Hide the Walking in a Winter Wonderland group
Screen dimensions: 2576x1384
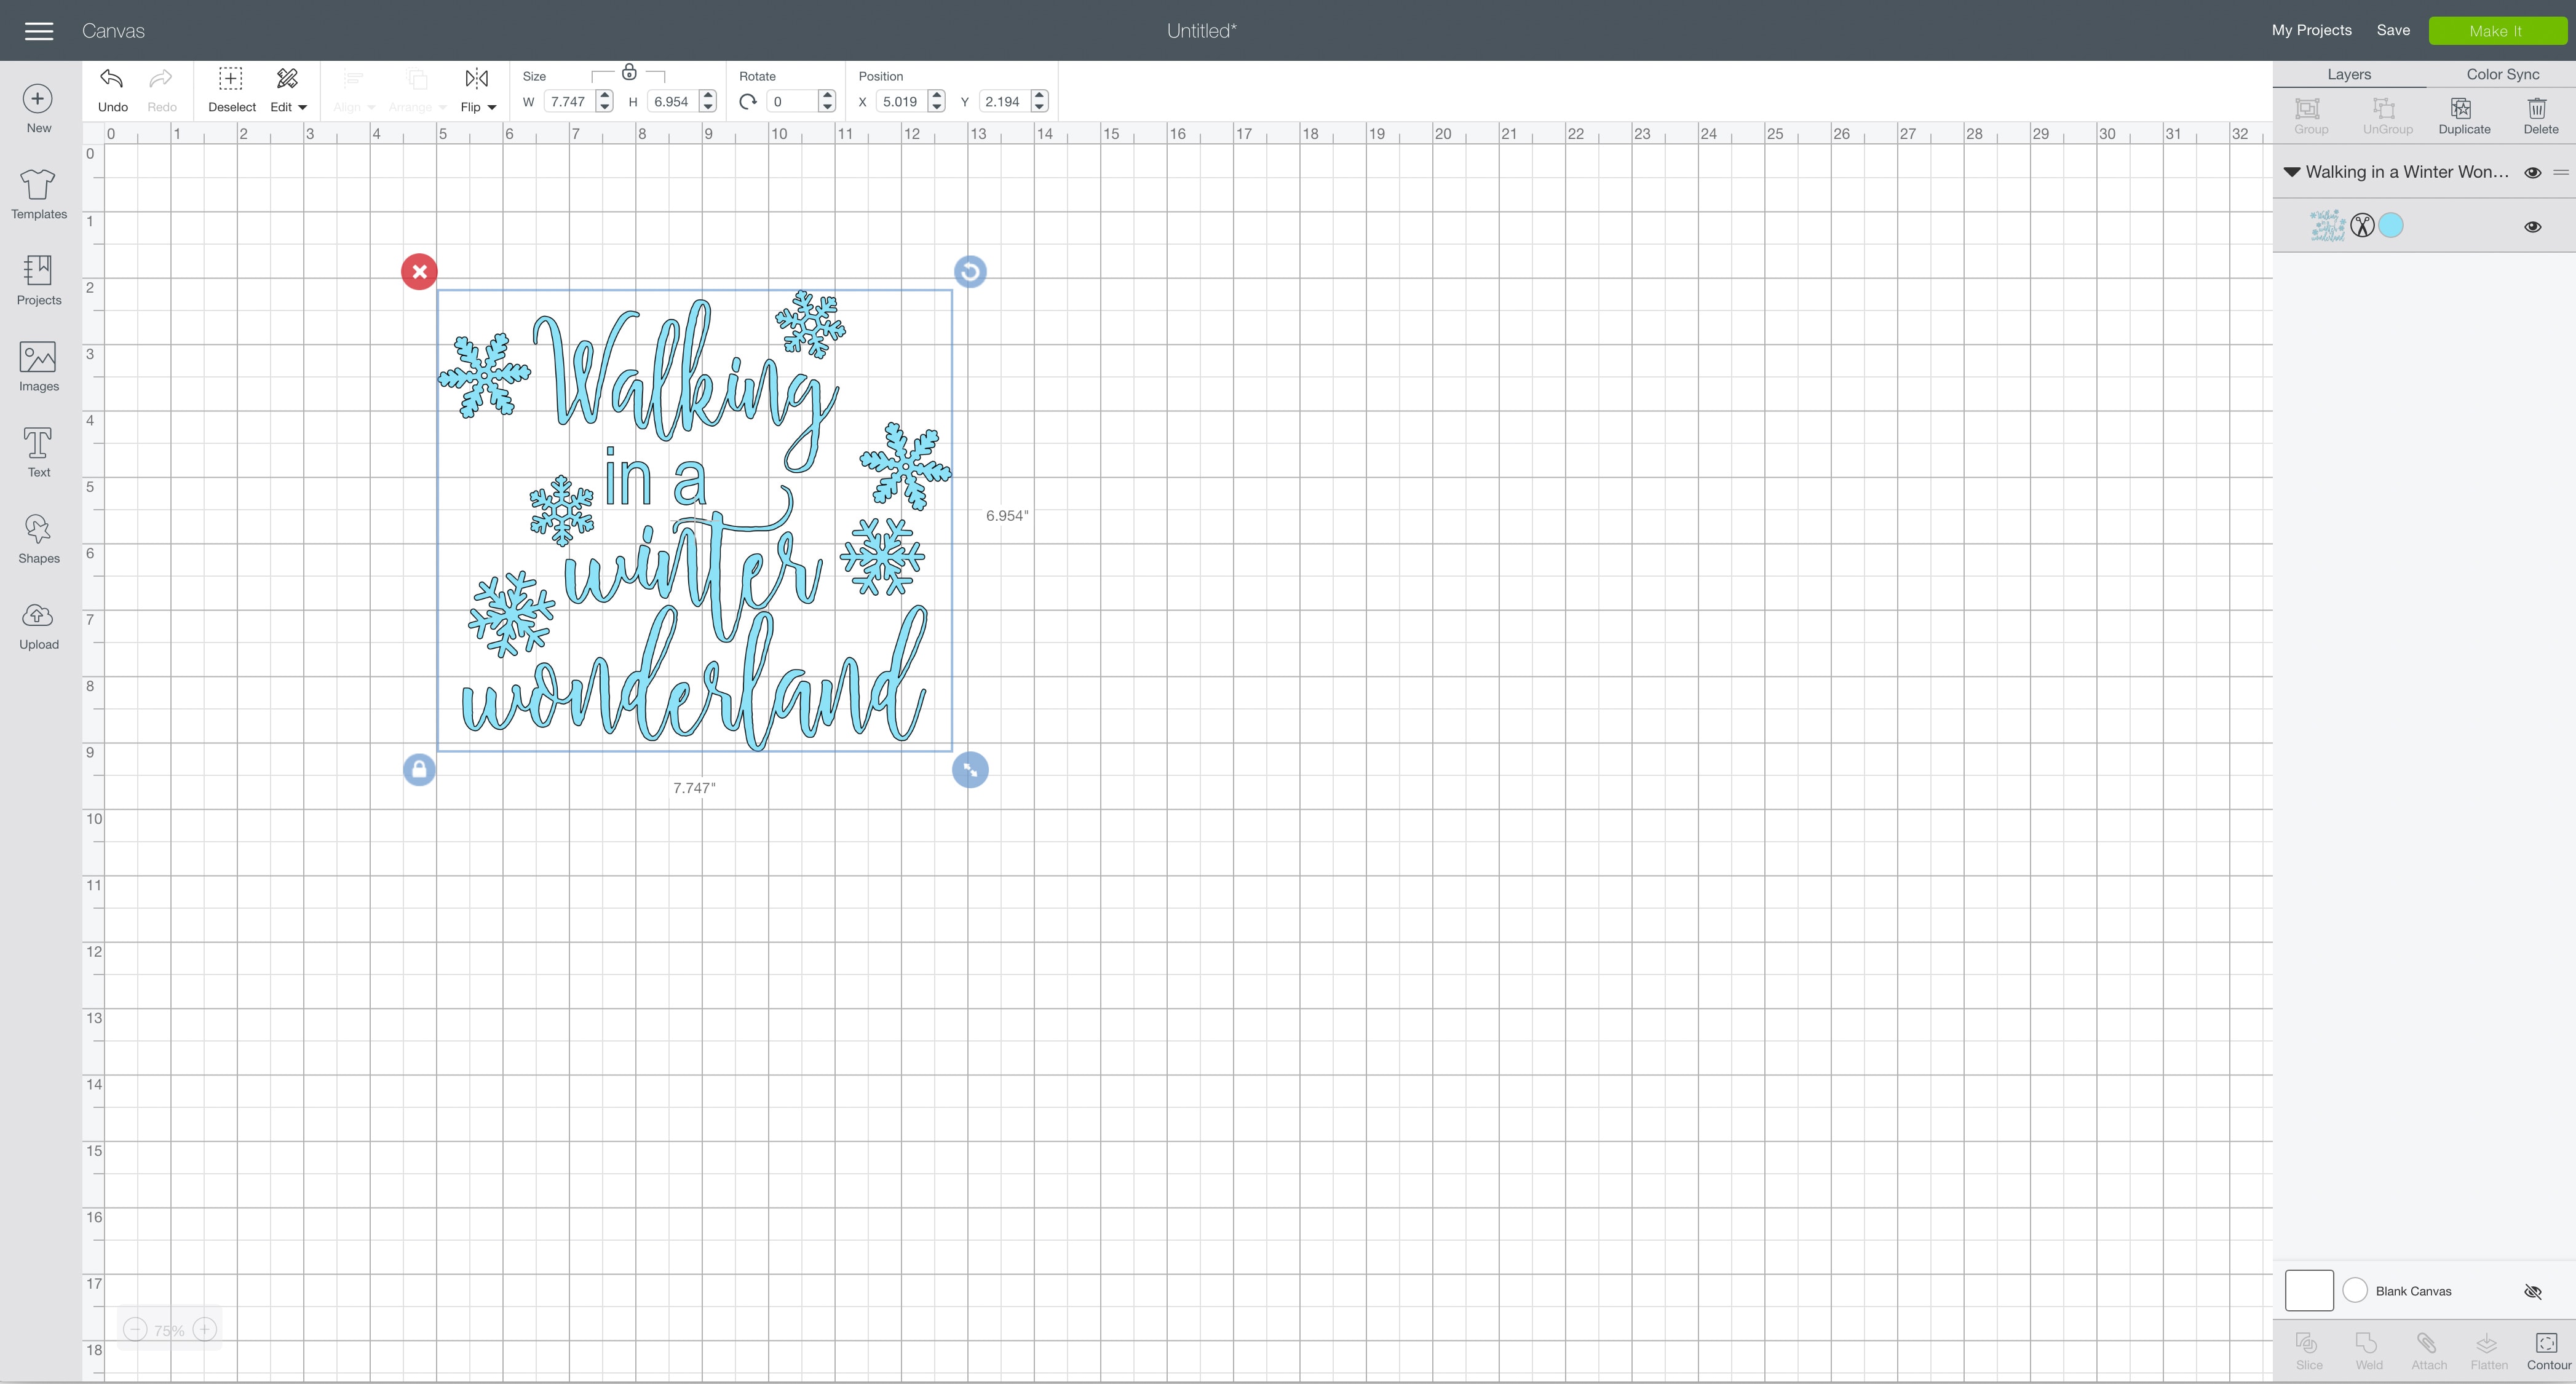2532,173
